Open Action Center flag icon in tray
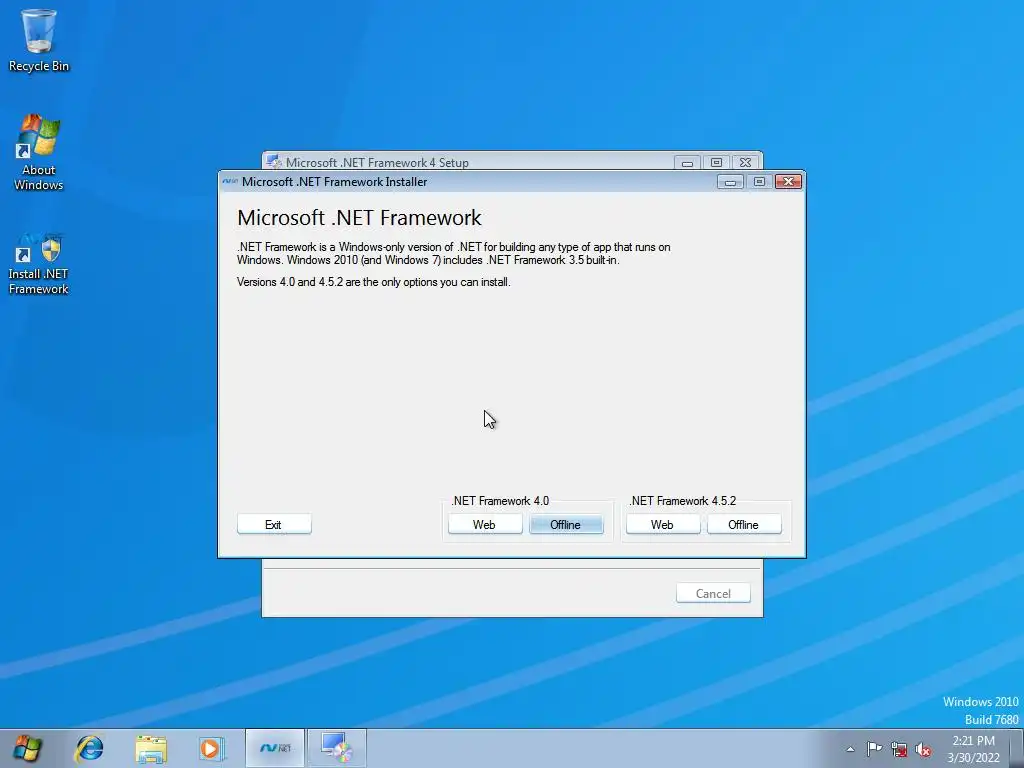The image size is (1024, 768). [874, 749]
